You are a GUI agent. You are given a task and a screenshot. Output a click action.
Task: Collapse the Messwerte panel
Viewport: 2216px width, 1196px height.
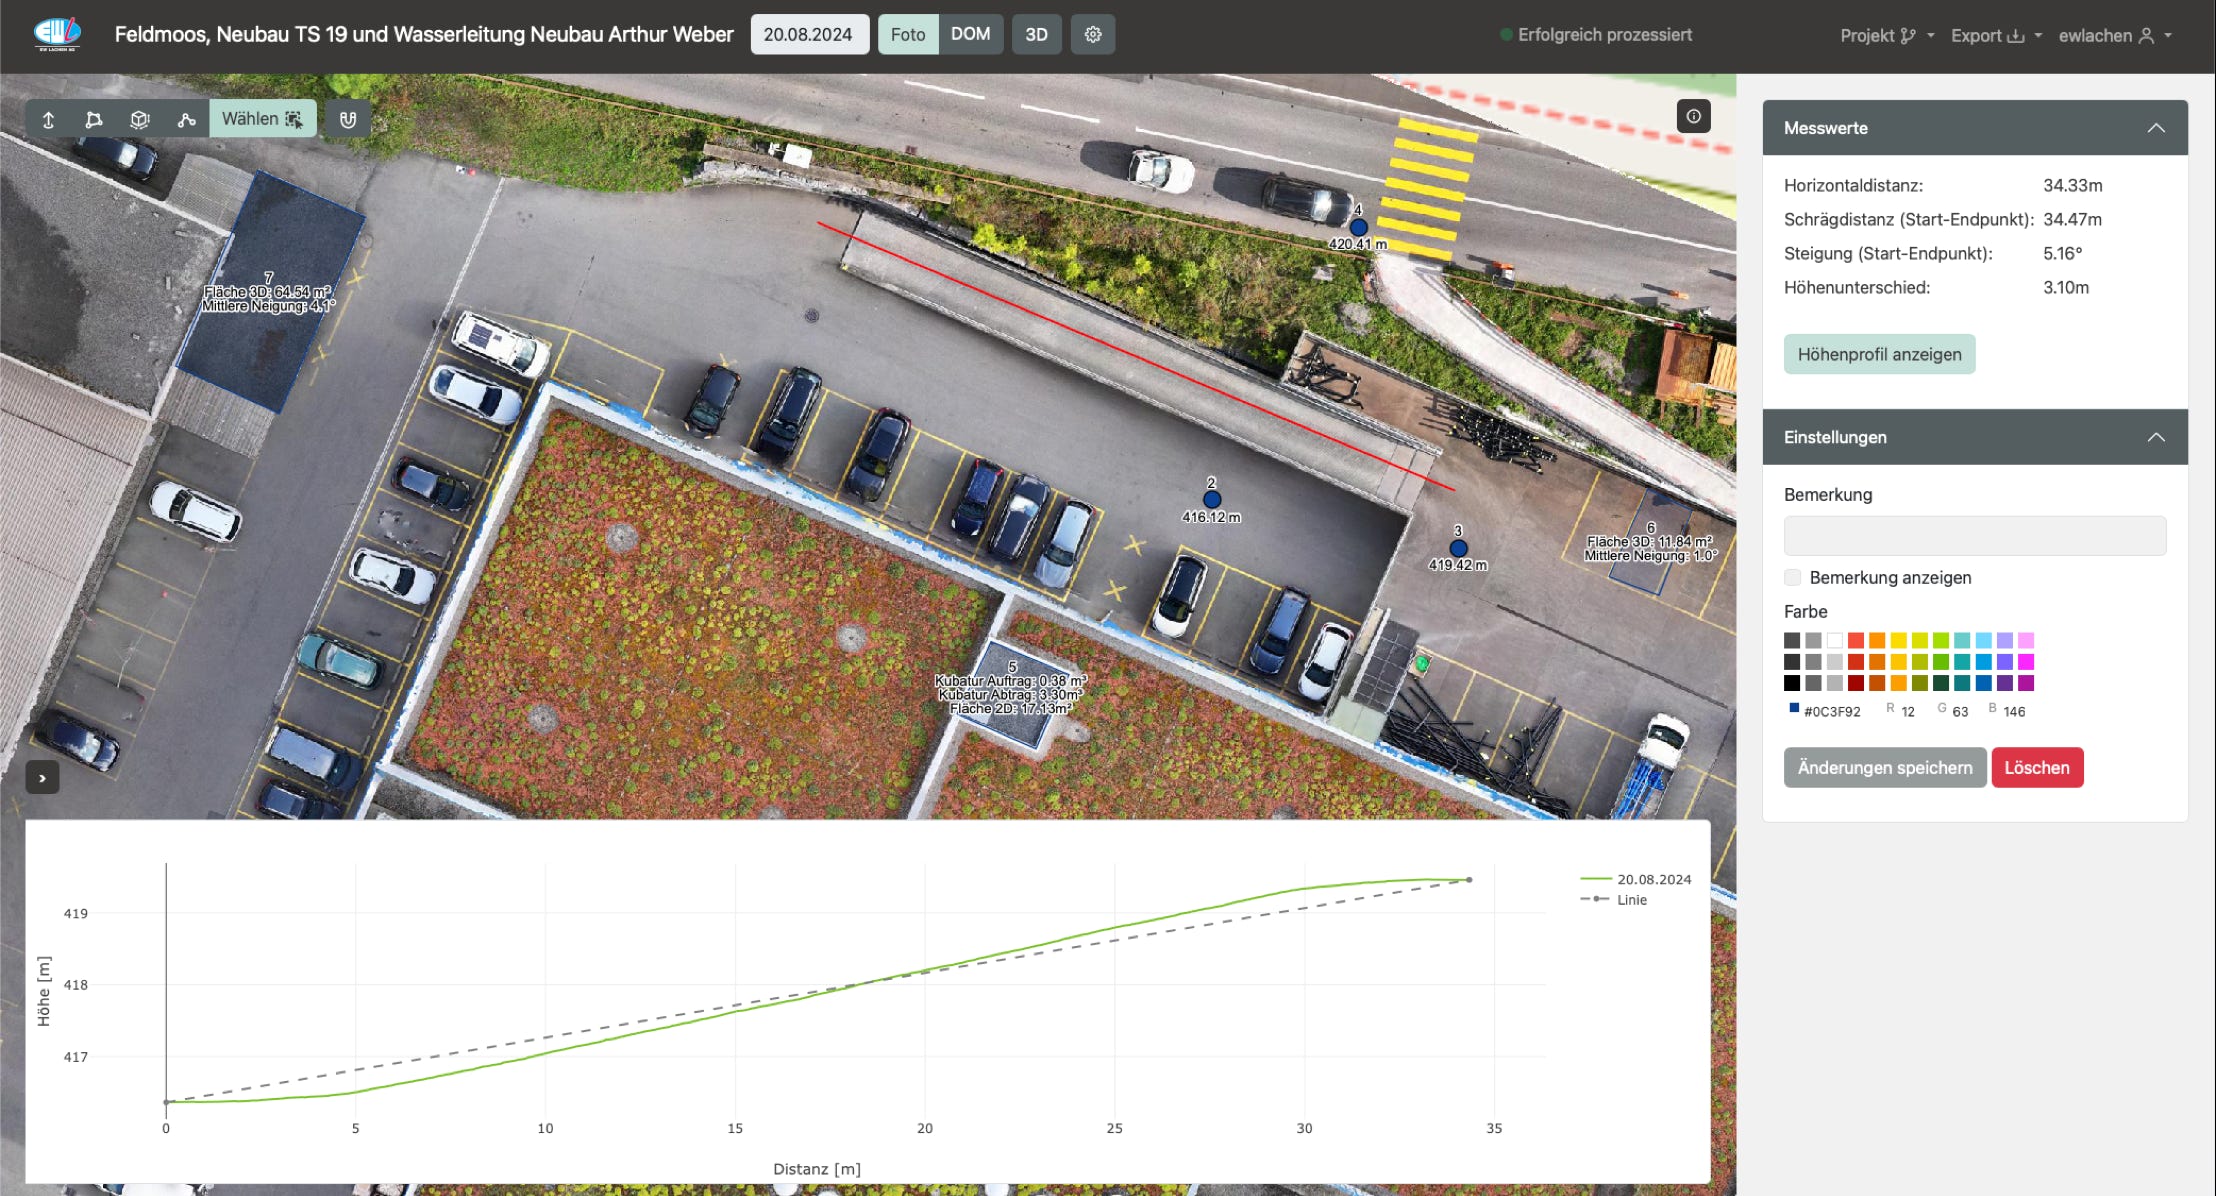click(2156, 128)
